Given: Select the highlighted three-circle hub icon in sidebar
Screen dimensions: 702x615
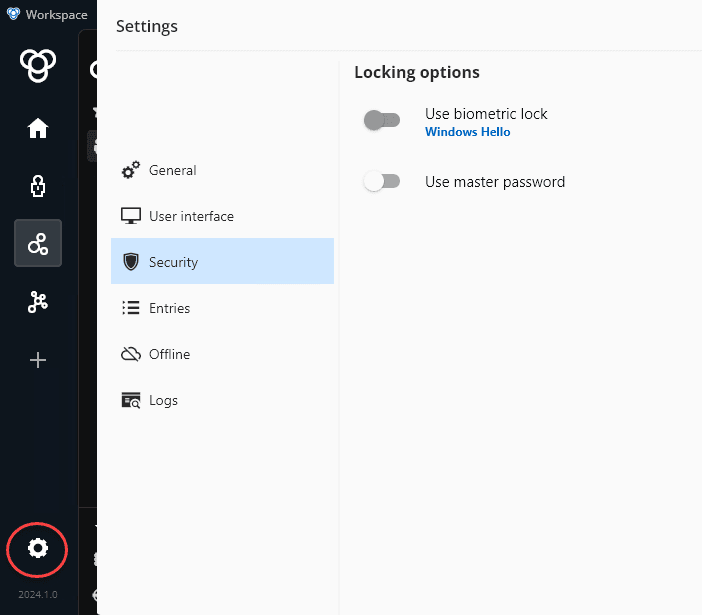Looking at the screenshot, I should click(38, 243).
